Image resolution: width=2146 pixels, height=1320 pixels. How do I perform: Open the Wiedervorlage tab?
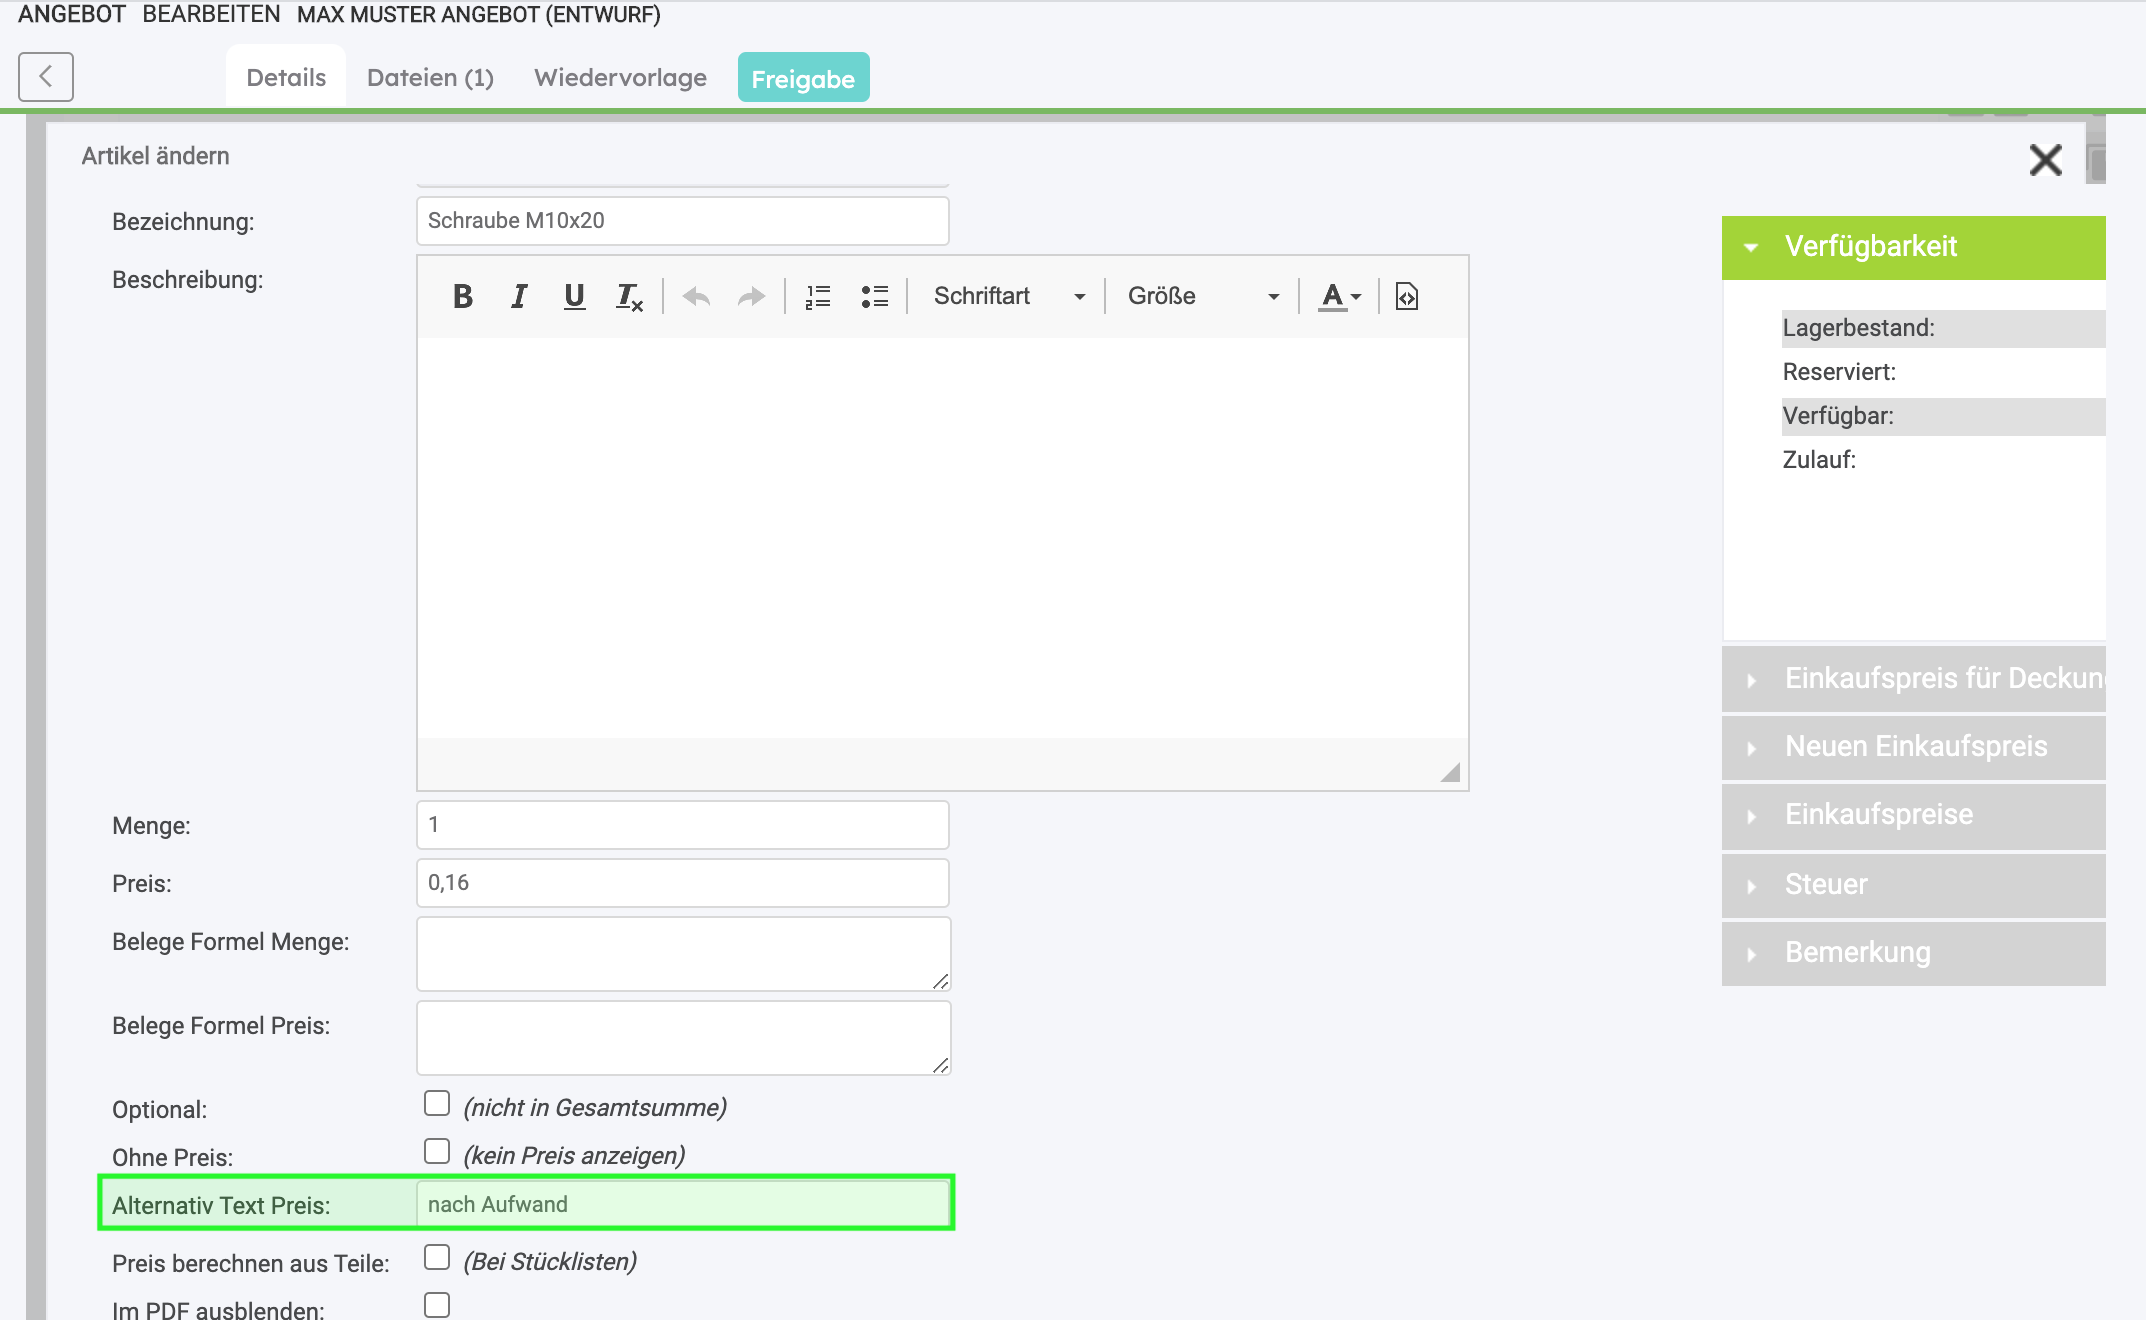point(620,78)
